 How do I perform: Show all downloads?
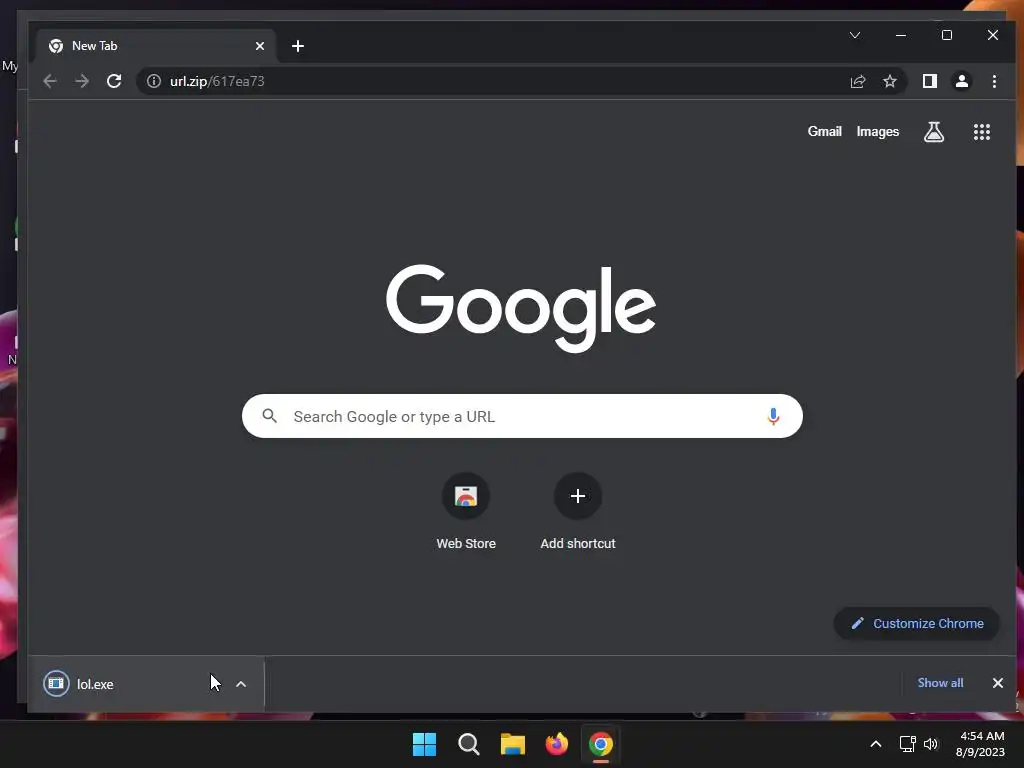coord(940,683)
